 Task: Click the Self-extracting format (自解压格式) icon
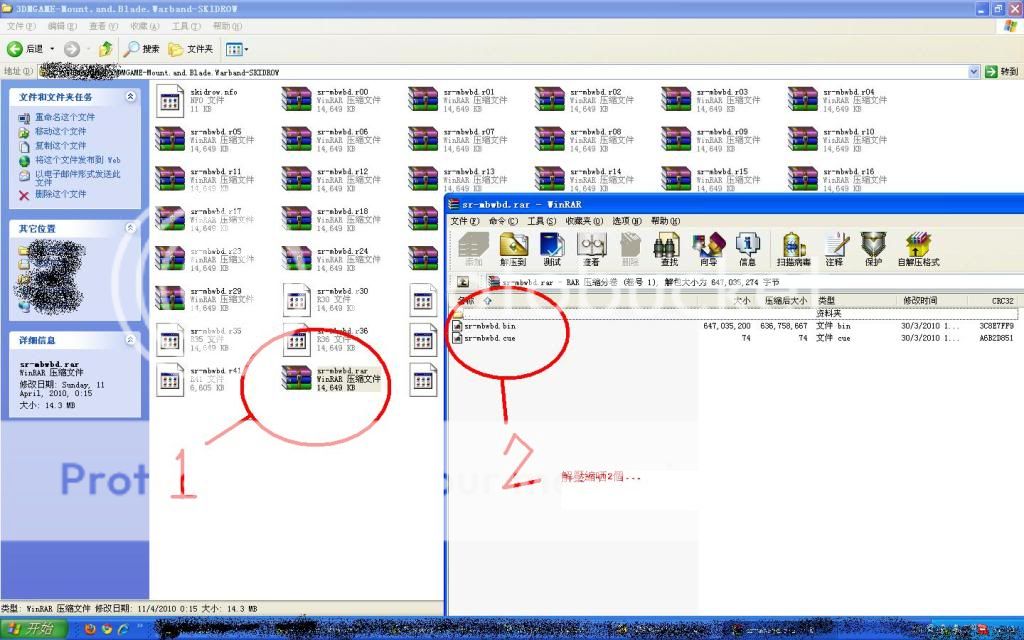(x=918, y=248)
